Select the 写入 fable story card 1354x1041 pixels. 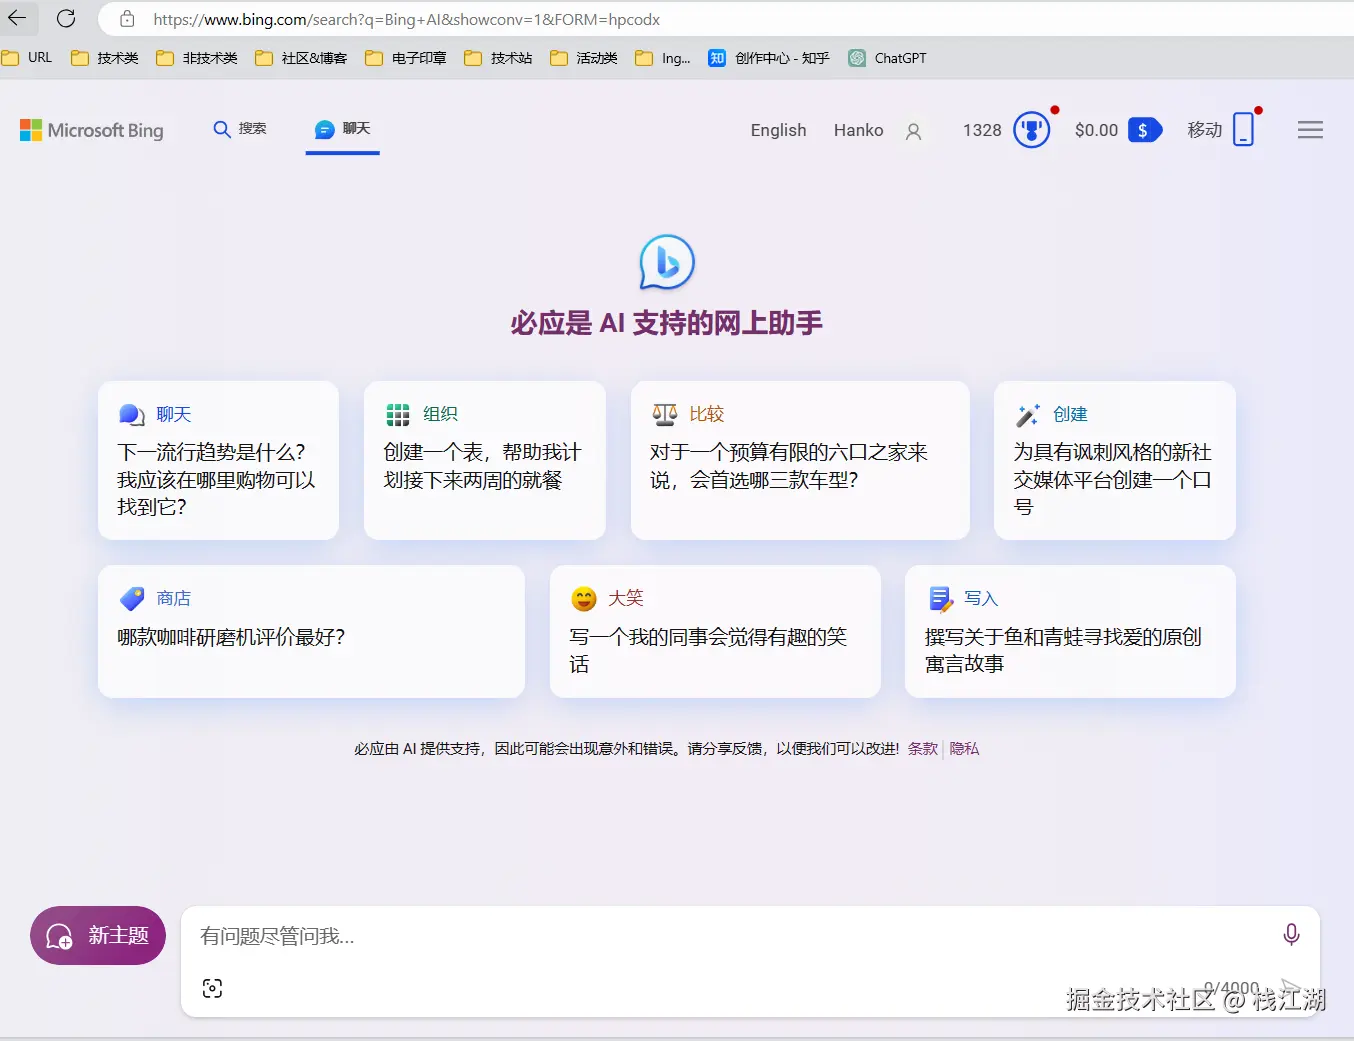(1070, 631)
